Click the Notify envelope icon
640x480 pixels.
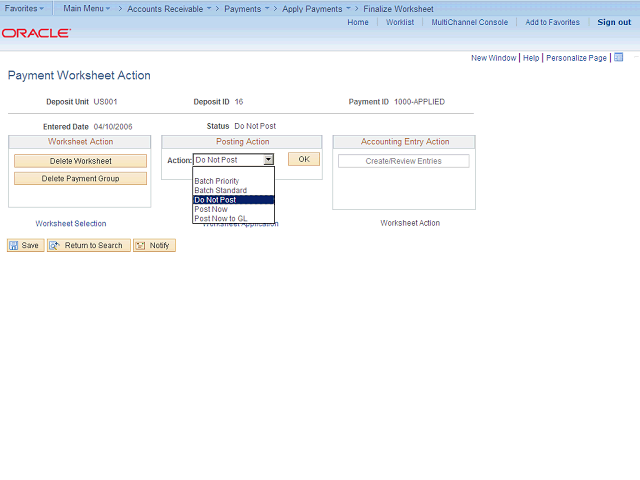[x=140, y=245]
